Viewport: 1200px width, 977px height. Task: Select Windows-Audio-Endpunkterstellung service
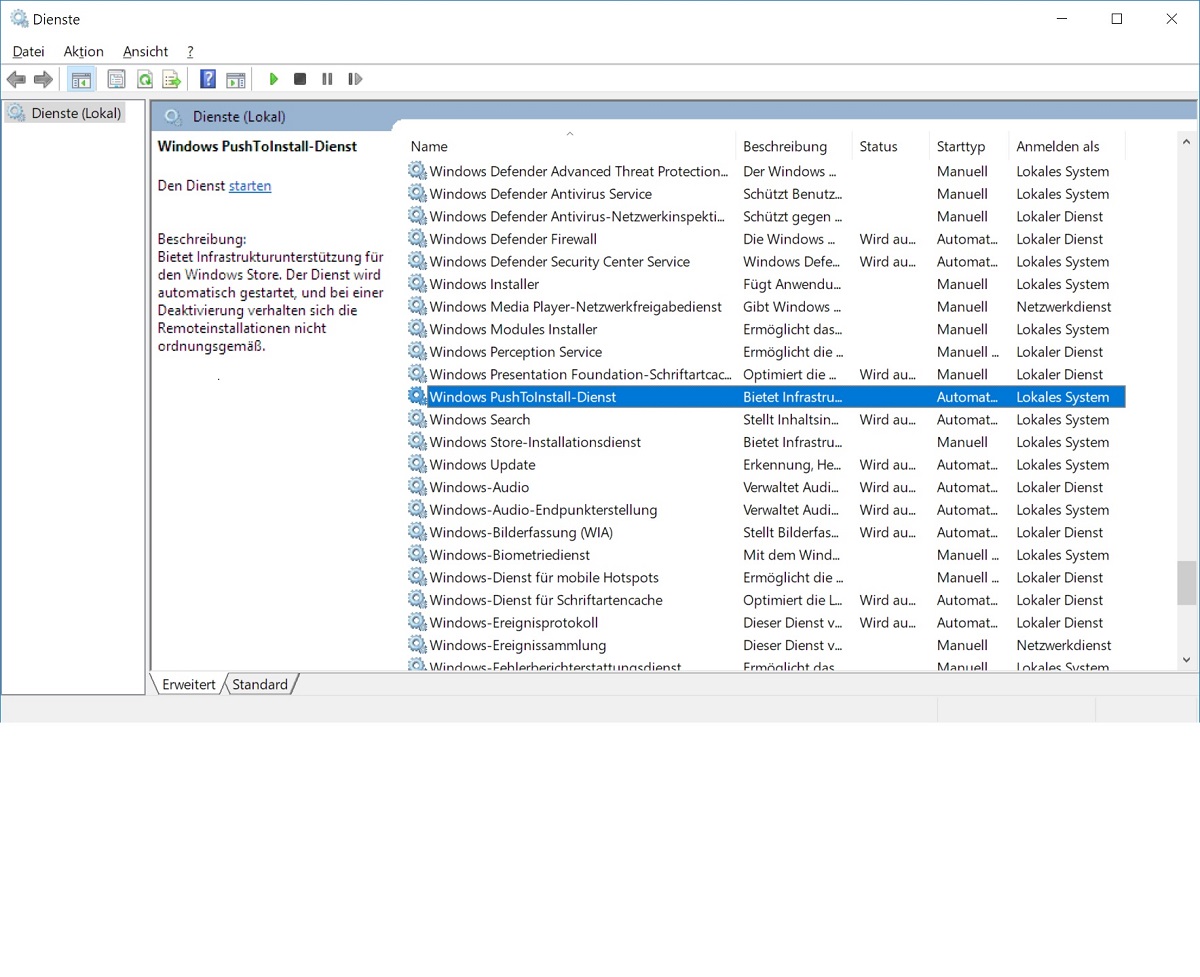point(766,510)
